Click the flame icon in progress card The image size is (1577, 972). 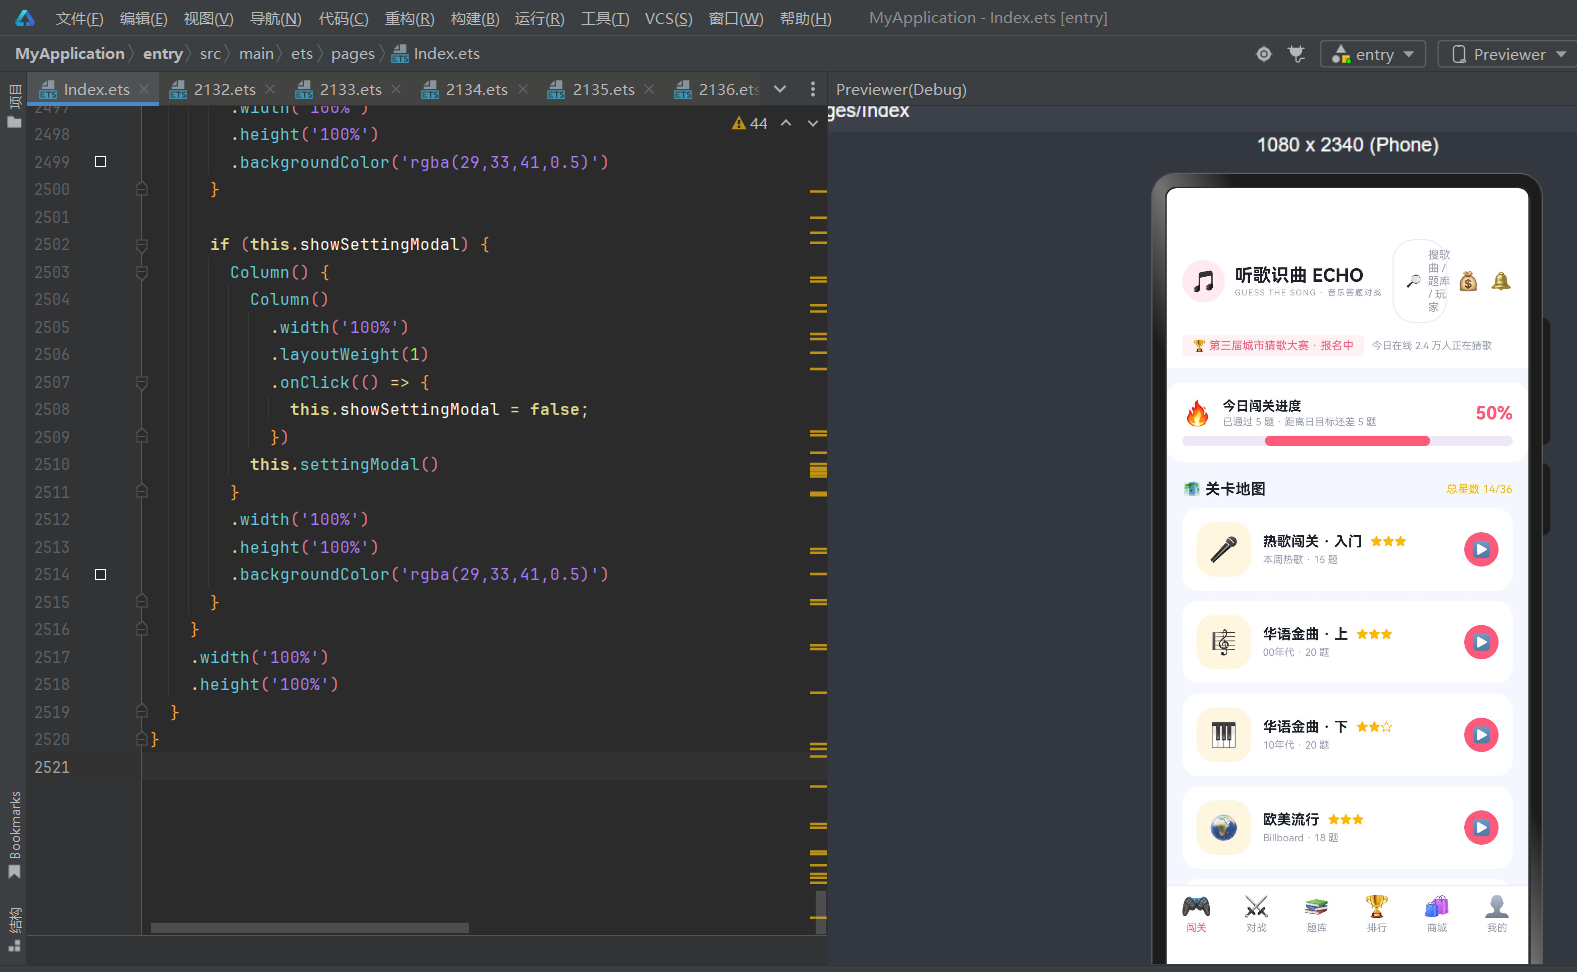pos(1197,413)
